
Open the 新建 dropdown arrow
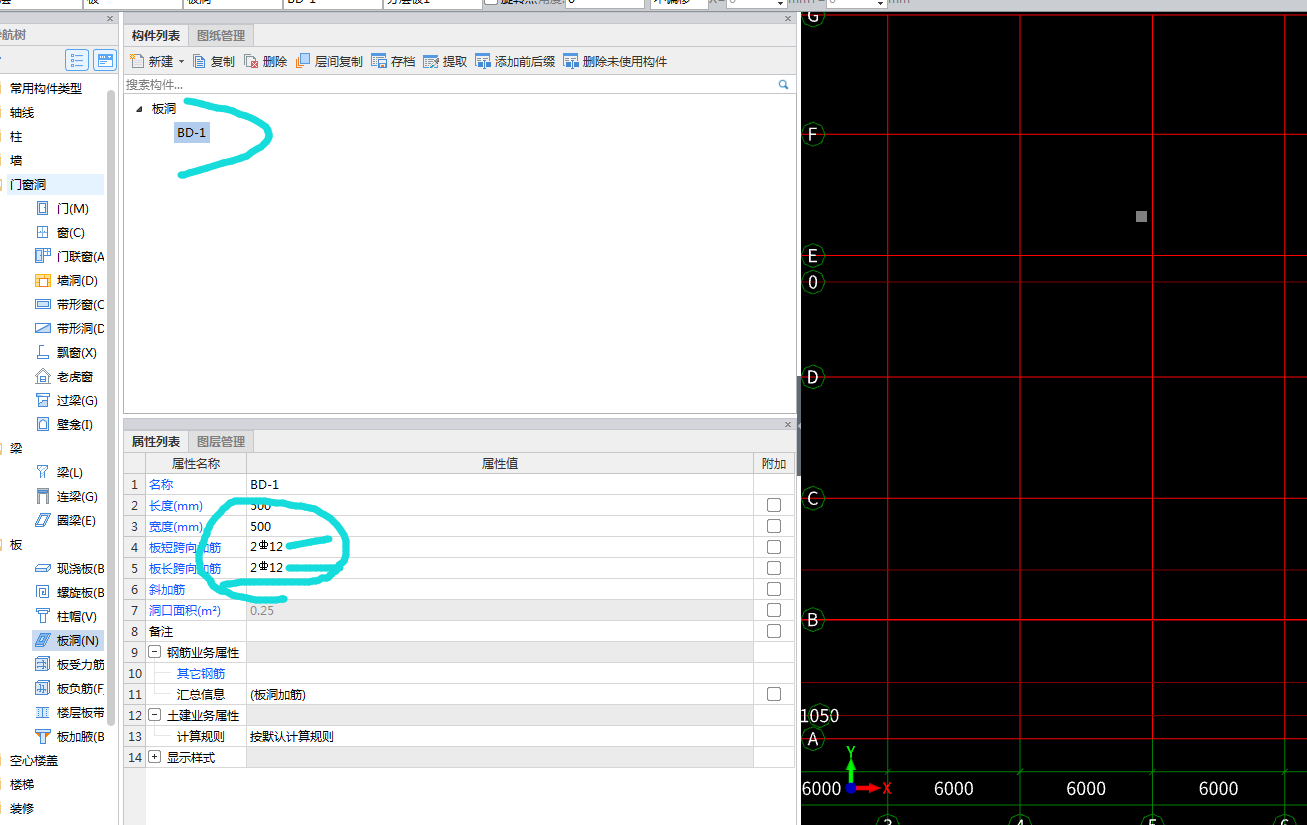181,62
